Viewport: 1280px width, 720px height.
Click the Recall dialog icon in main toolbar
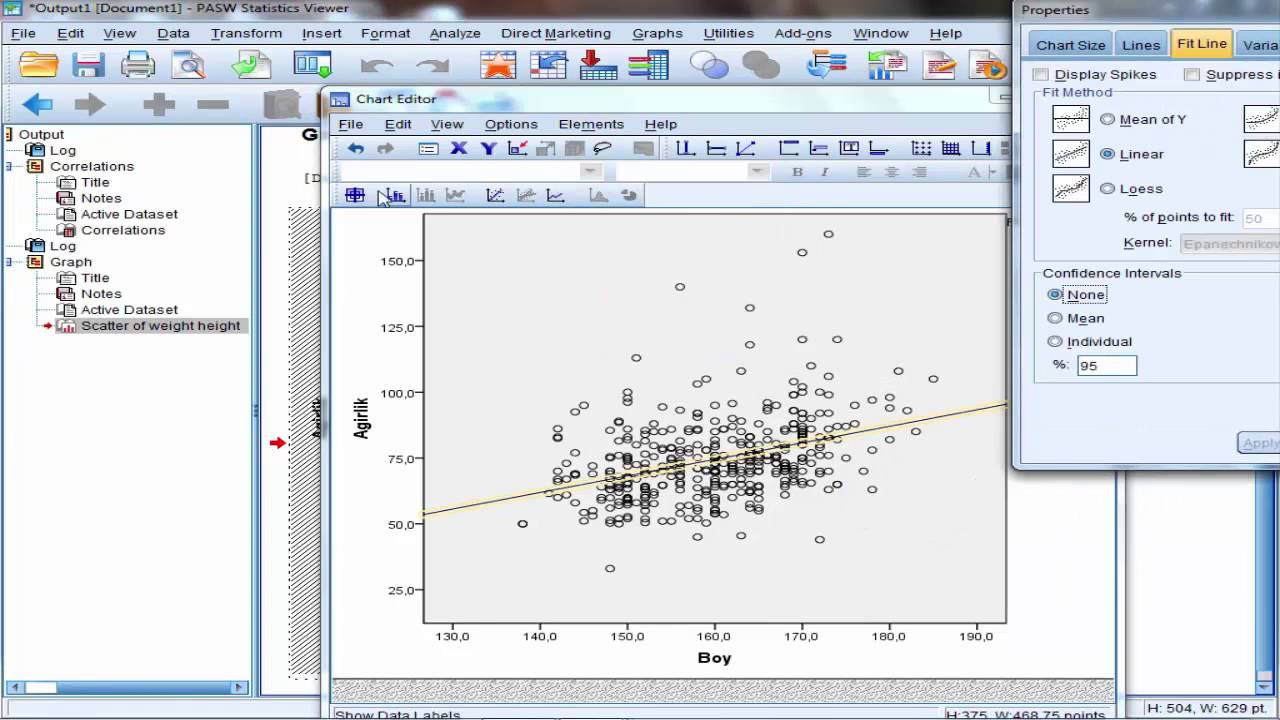pyautogui.click(x=312, y=67)
